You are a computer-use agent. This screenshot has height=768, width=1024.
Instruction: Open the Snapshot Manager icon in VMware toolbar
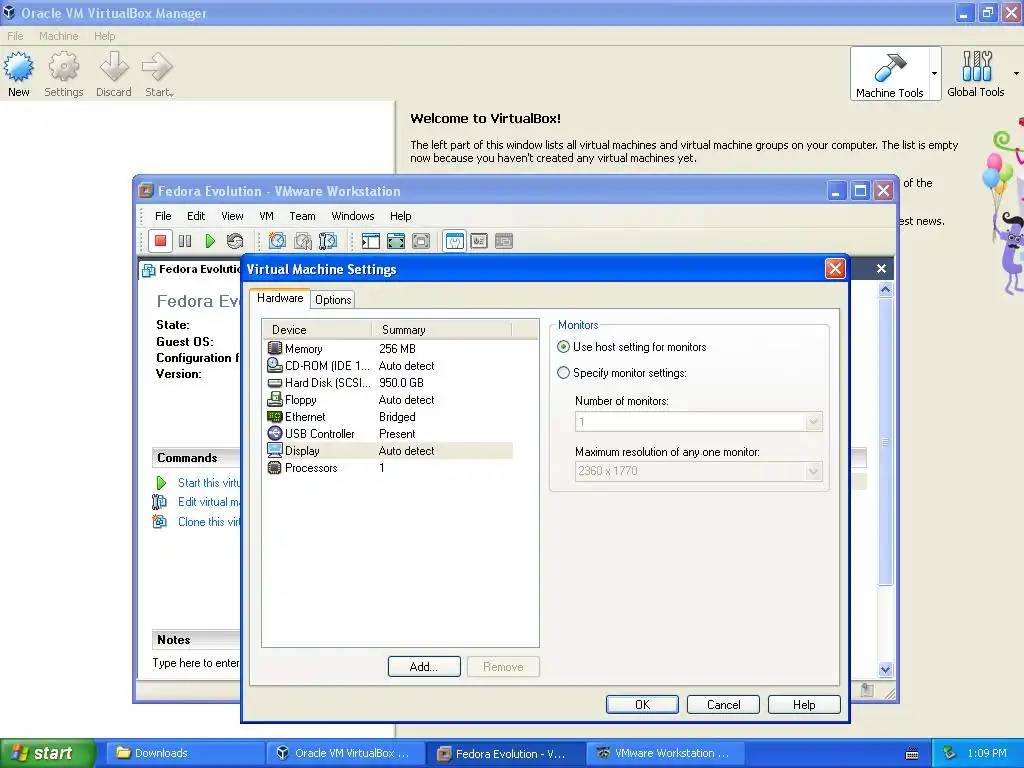[328, 241]
